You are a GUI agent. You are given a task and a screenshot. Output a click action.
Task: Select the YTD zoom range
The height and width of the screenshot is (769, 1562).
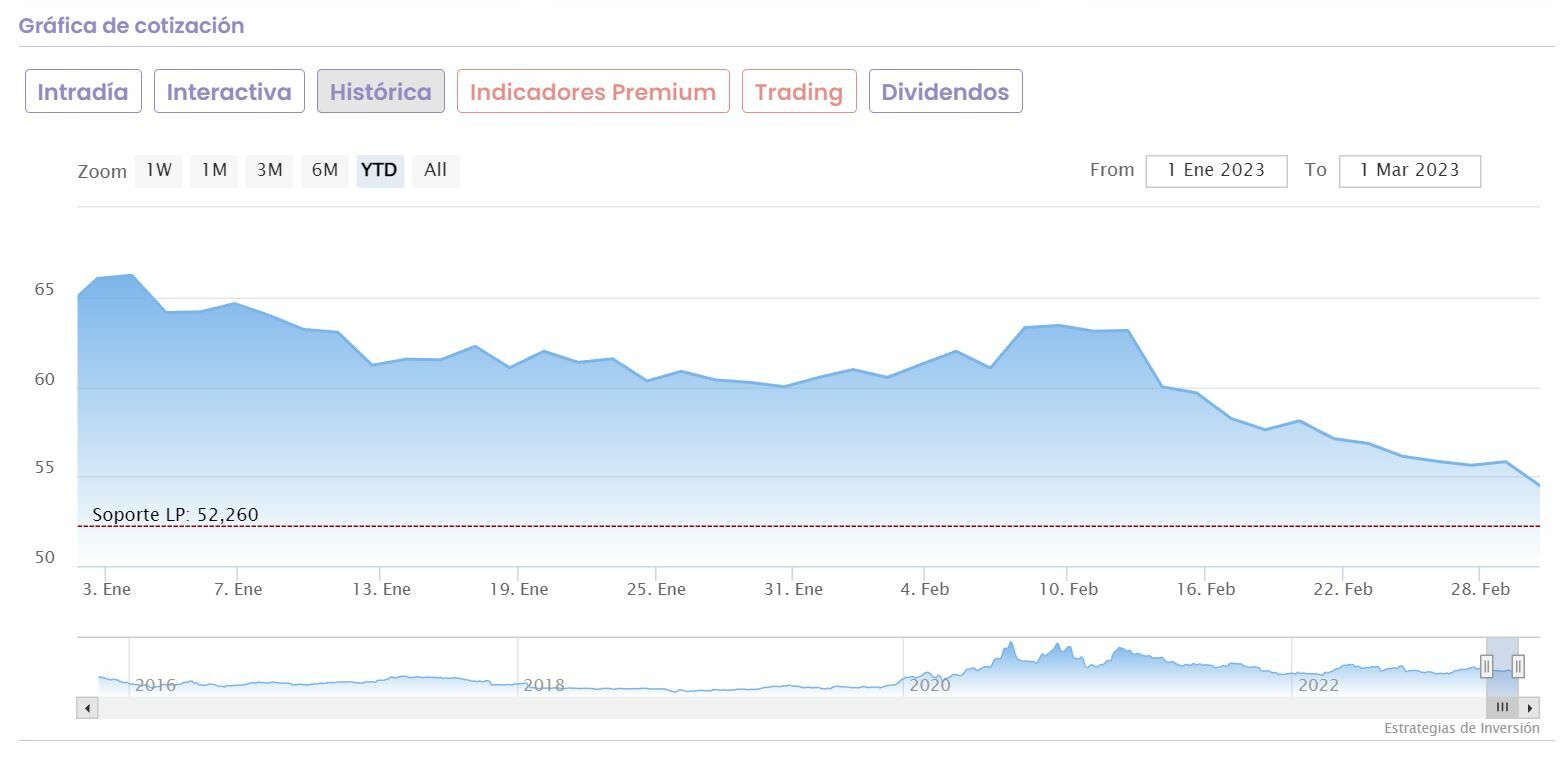380,170
